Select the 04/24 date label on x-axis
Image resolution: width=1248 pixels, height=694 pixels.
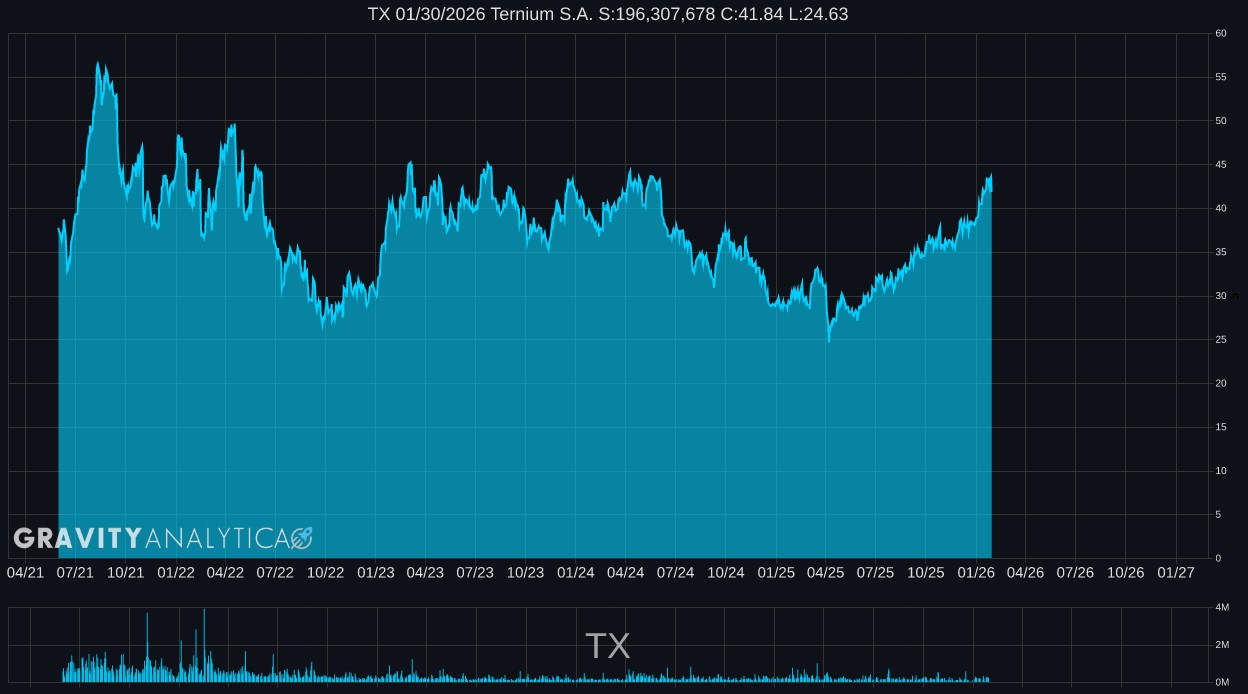(625, 573)
